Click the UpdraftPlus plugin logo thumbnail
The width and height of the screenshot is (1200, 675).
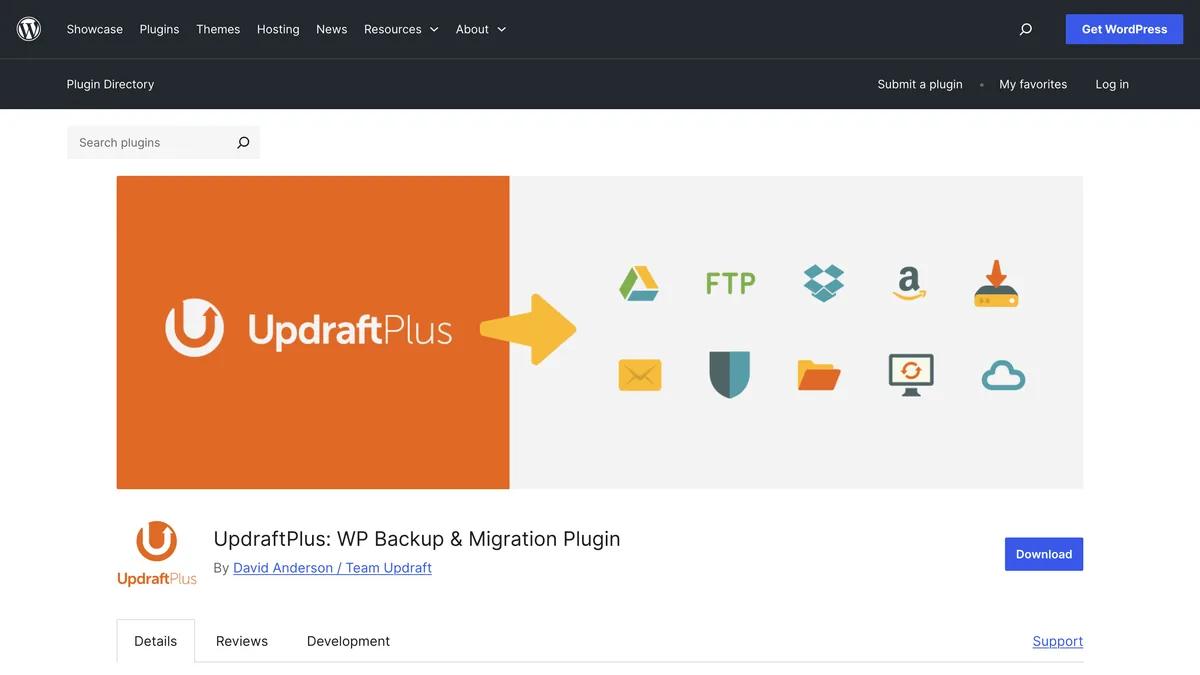(x=157, y=553)
